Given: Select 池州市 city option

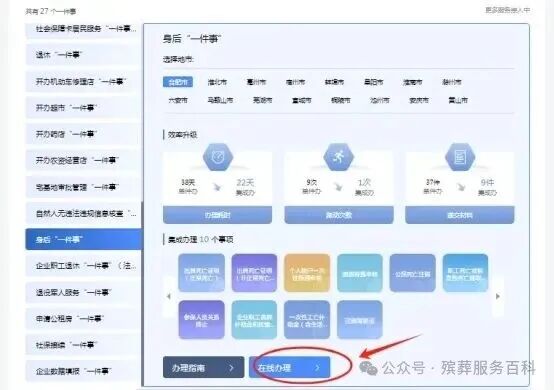Looking at the screenshot, I should pos(380,100).
